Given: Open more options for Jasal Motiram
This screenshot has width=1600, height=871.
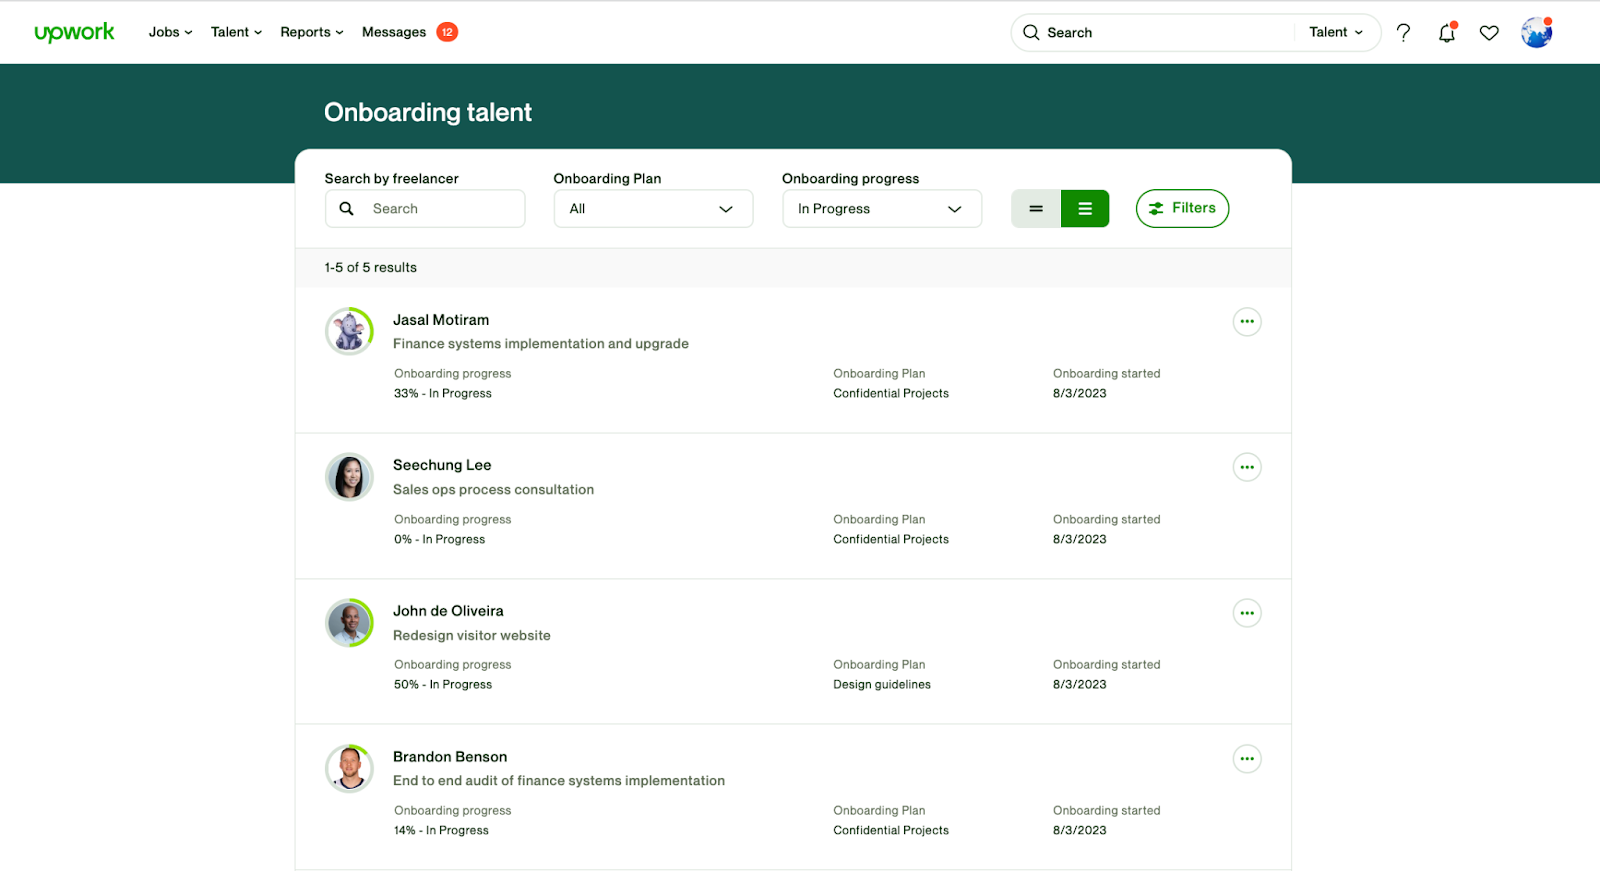Looking at the screenshot, I should click(1246, 322).
